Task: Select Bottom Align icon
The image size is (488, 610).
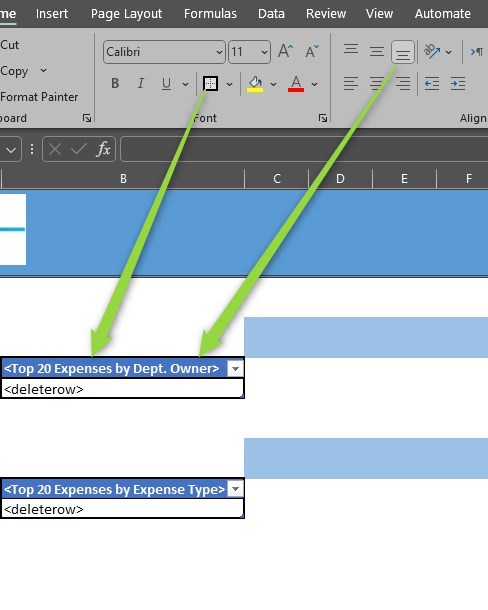Action: 403,52
